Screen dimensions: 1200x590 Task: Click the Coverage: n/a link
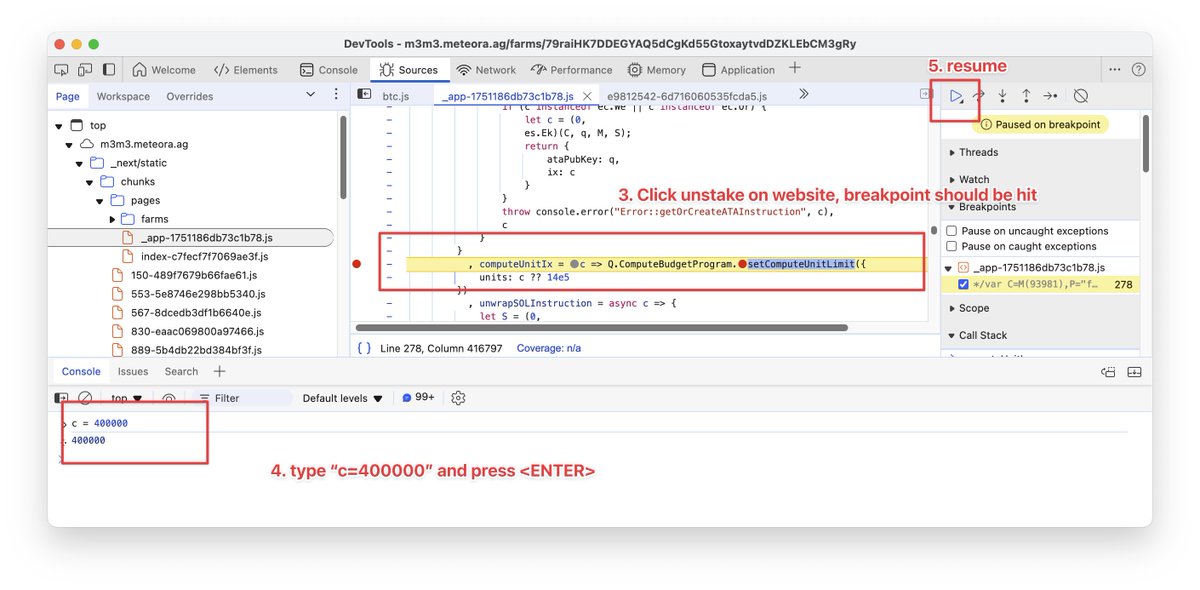[x=548, y=348]
